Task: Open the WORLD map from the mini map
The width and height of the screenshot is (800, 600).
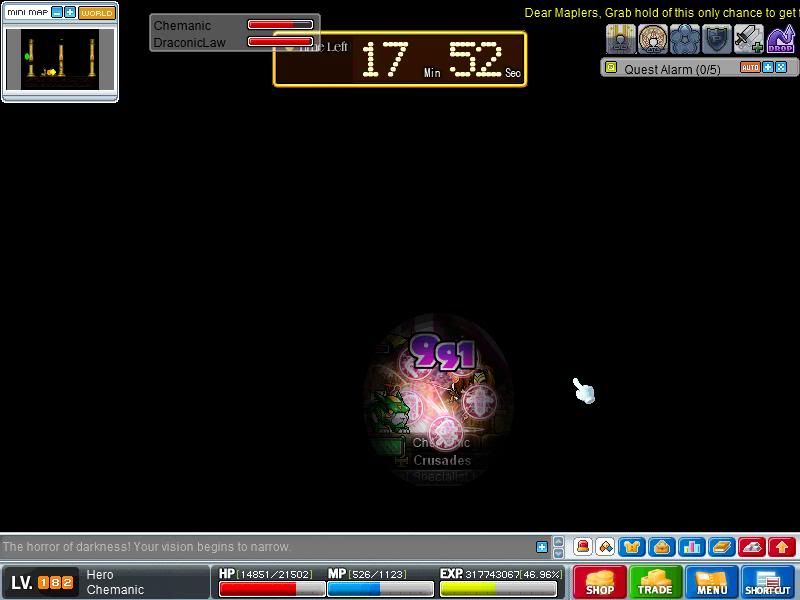Action: [x=97, y=13]
